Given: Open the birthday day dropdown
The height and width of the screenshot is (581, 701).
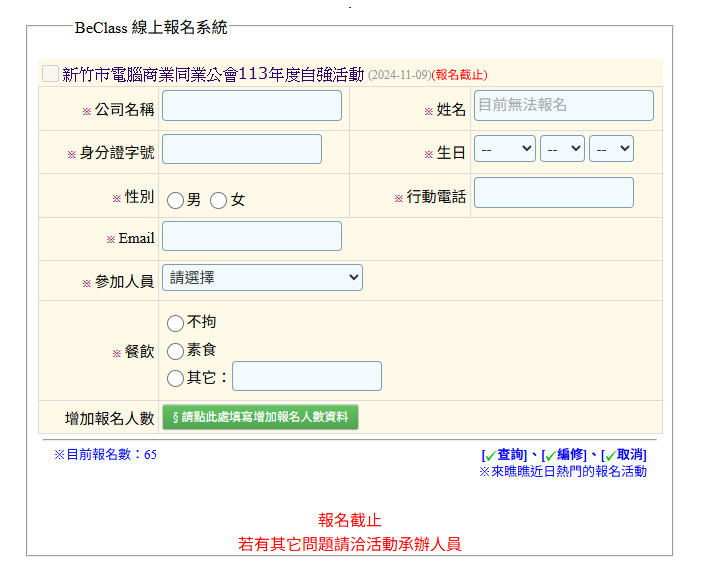Looking at the screenshot, I should 611,149.
